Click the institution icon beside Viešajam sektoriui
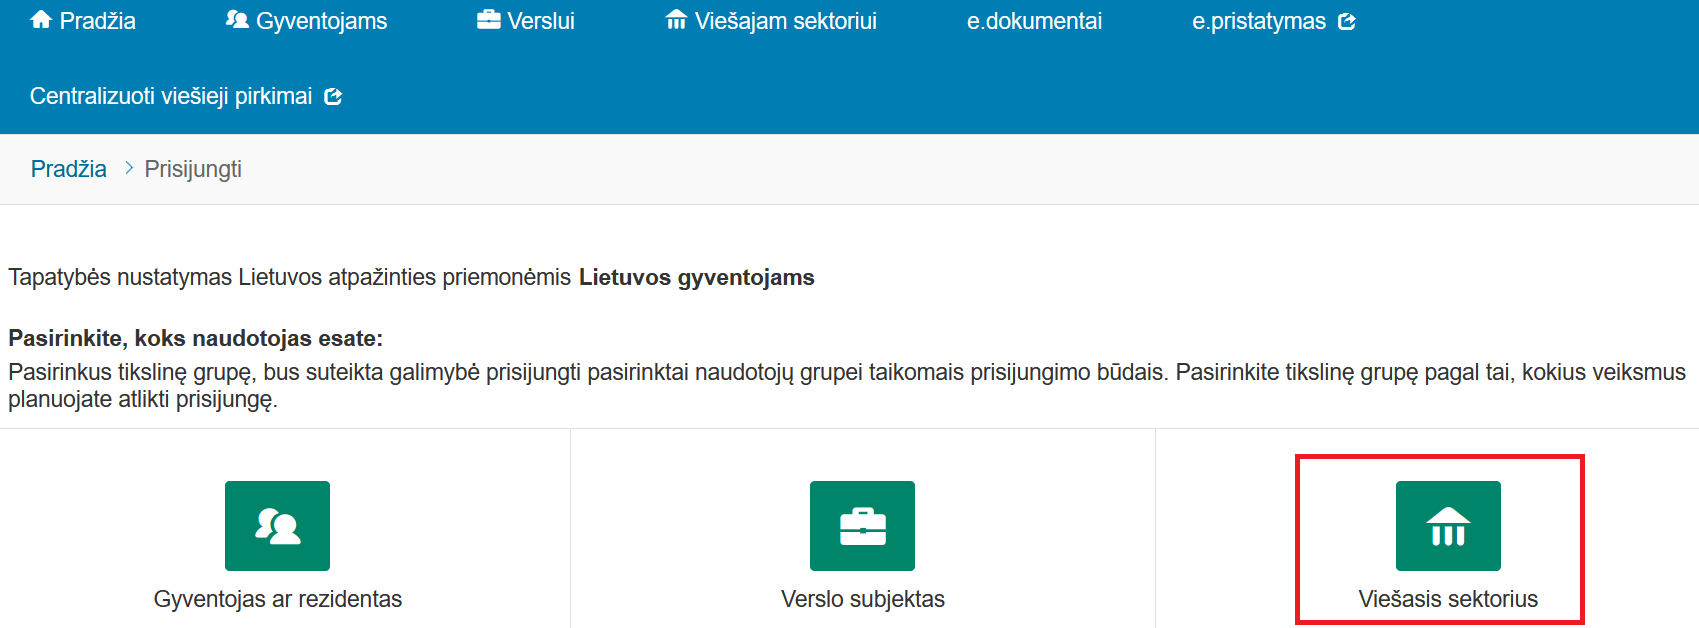1699x628 pixels. click(676, 20)
